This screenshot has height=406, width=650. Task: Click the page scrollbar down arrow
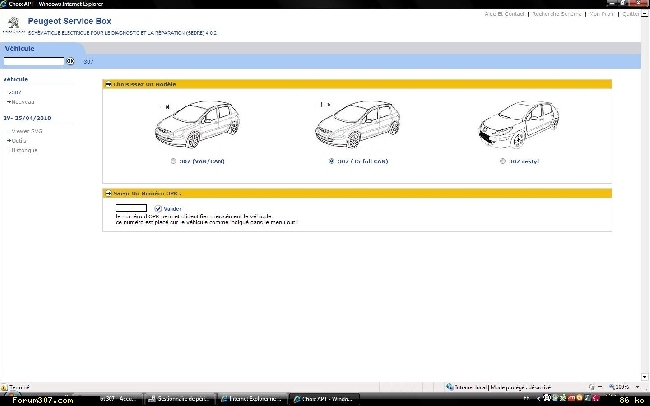pyautogui.click(x=645, y=377)
